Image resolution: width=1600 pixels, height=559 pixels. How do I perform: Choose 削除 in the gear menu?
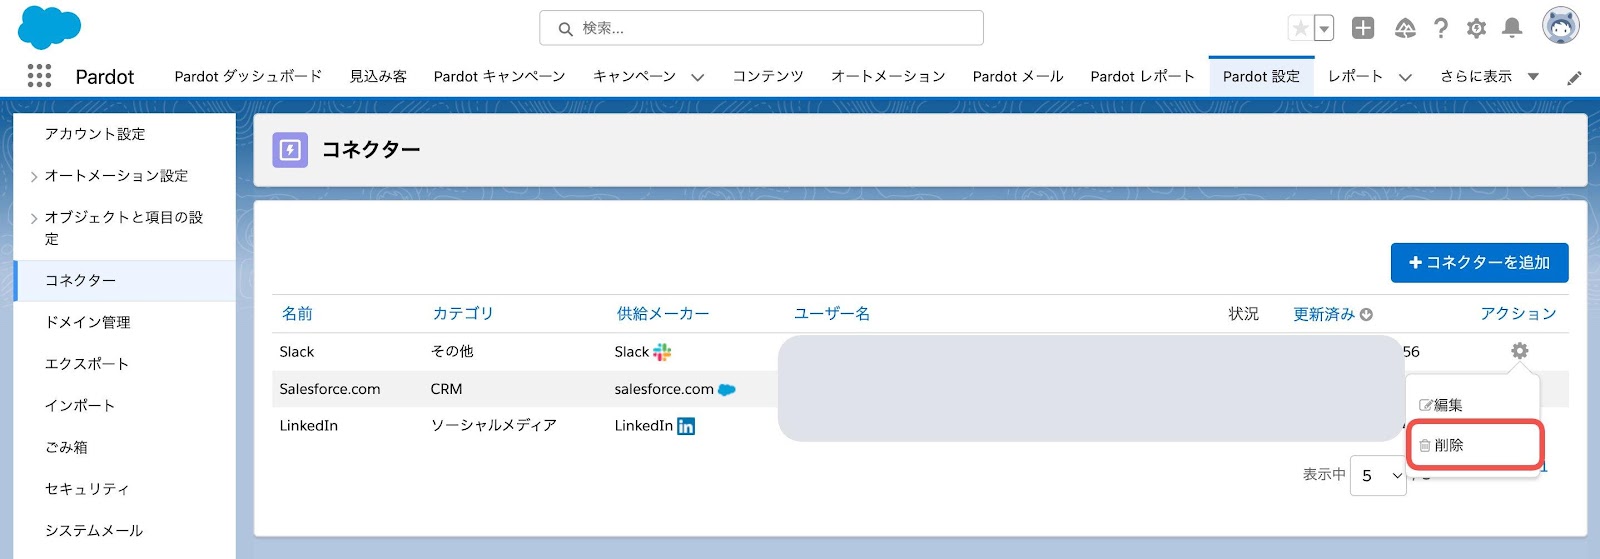point(1441,445)
